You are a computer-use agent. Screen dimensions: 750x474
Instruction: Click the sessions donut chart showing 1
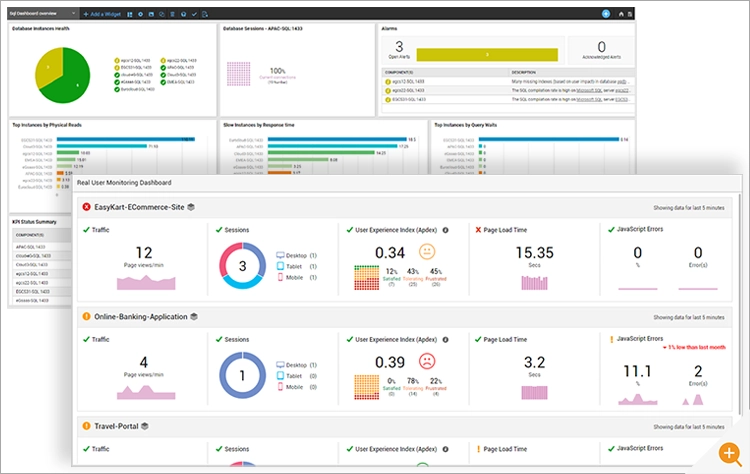tap(243, 375)
